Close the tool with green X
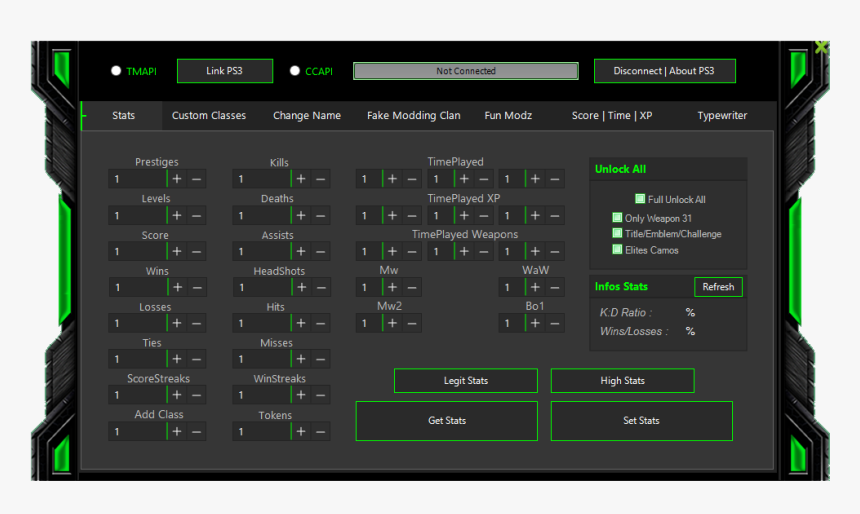This screenshot has width=860, height=514. tap(821, 47)
